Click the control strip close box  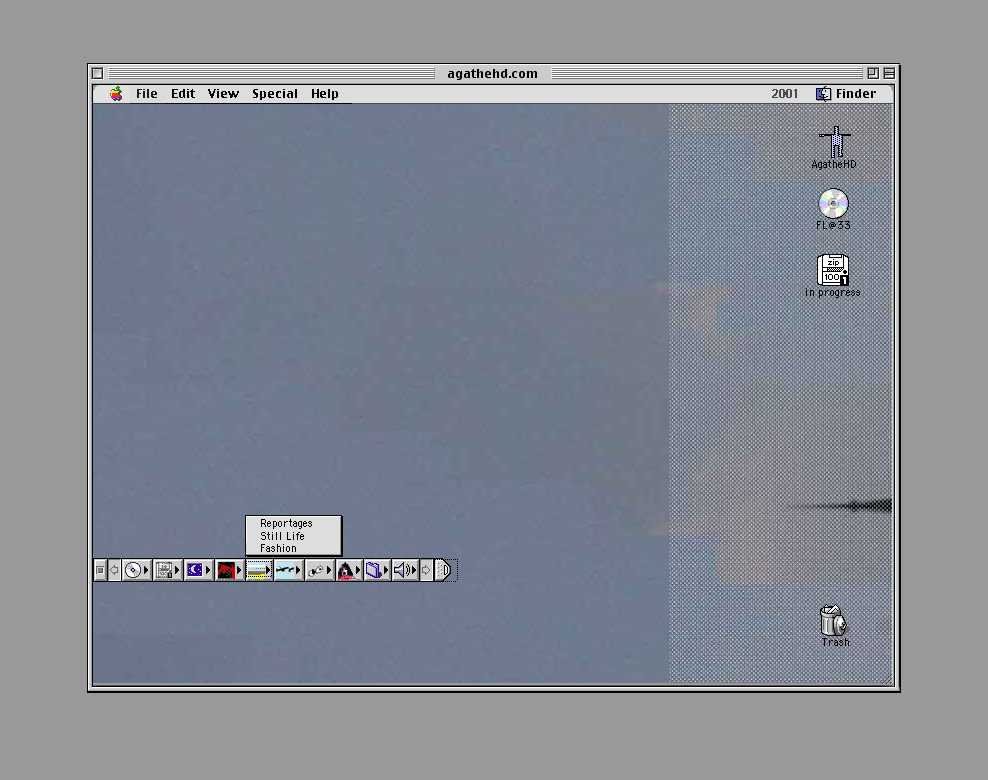pos(100,570)
